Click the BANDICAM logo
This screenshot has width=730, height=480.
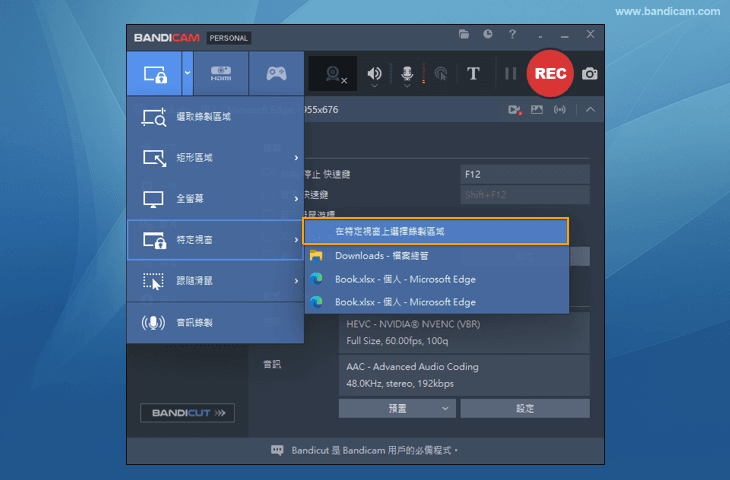[167, 38]
